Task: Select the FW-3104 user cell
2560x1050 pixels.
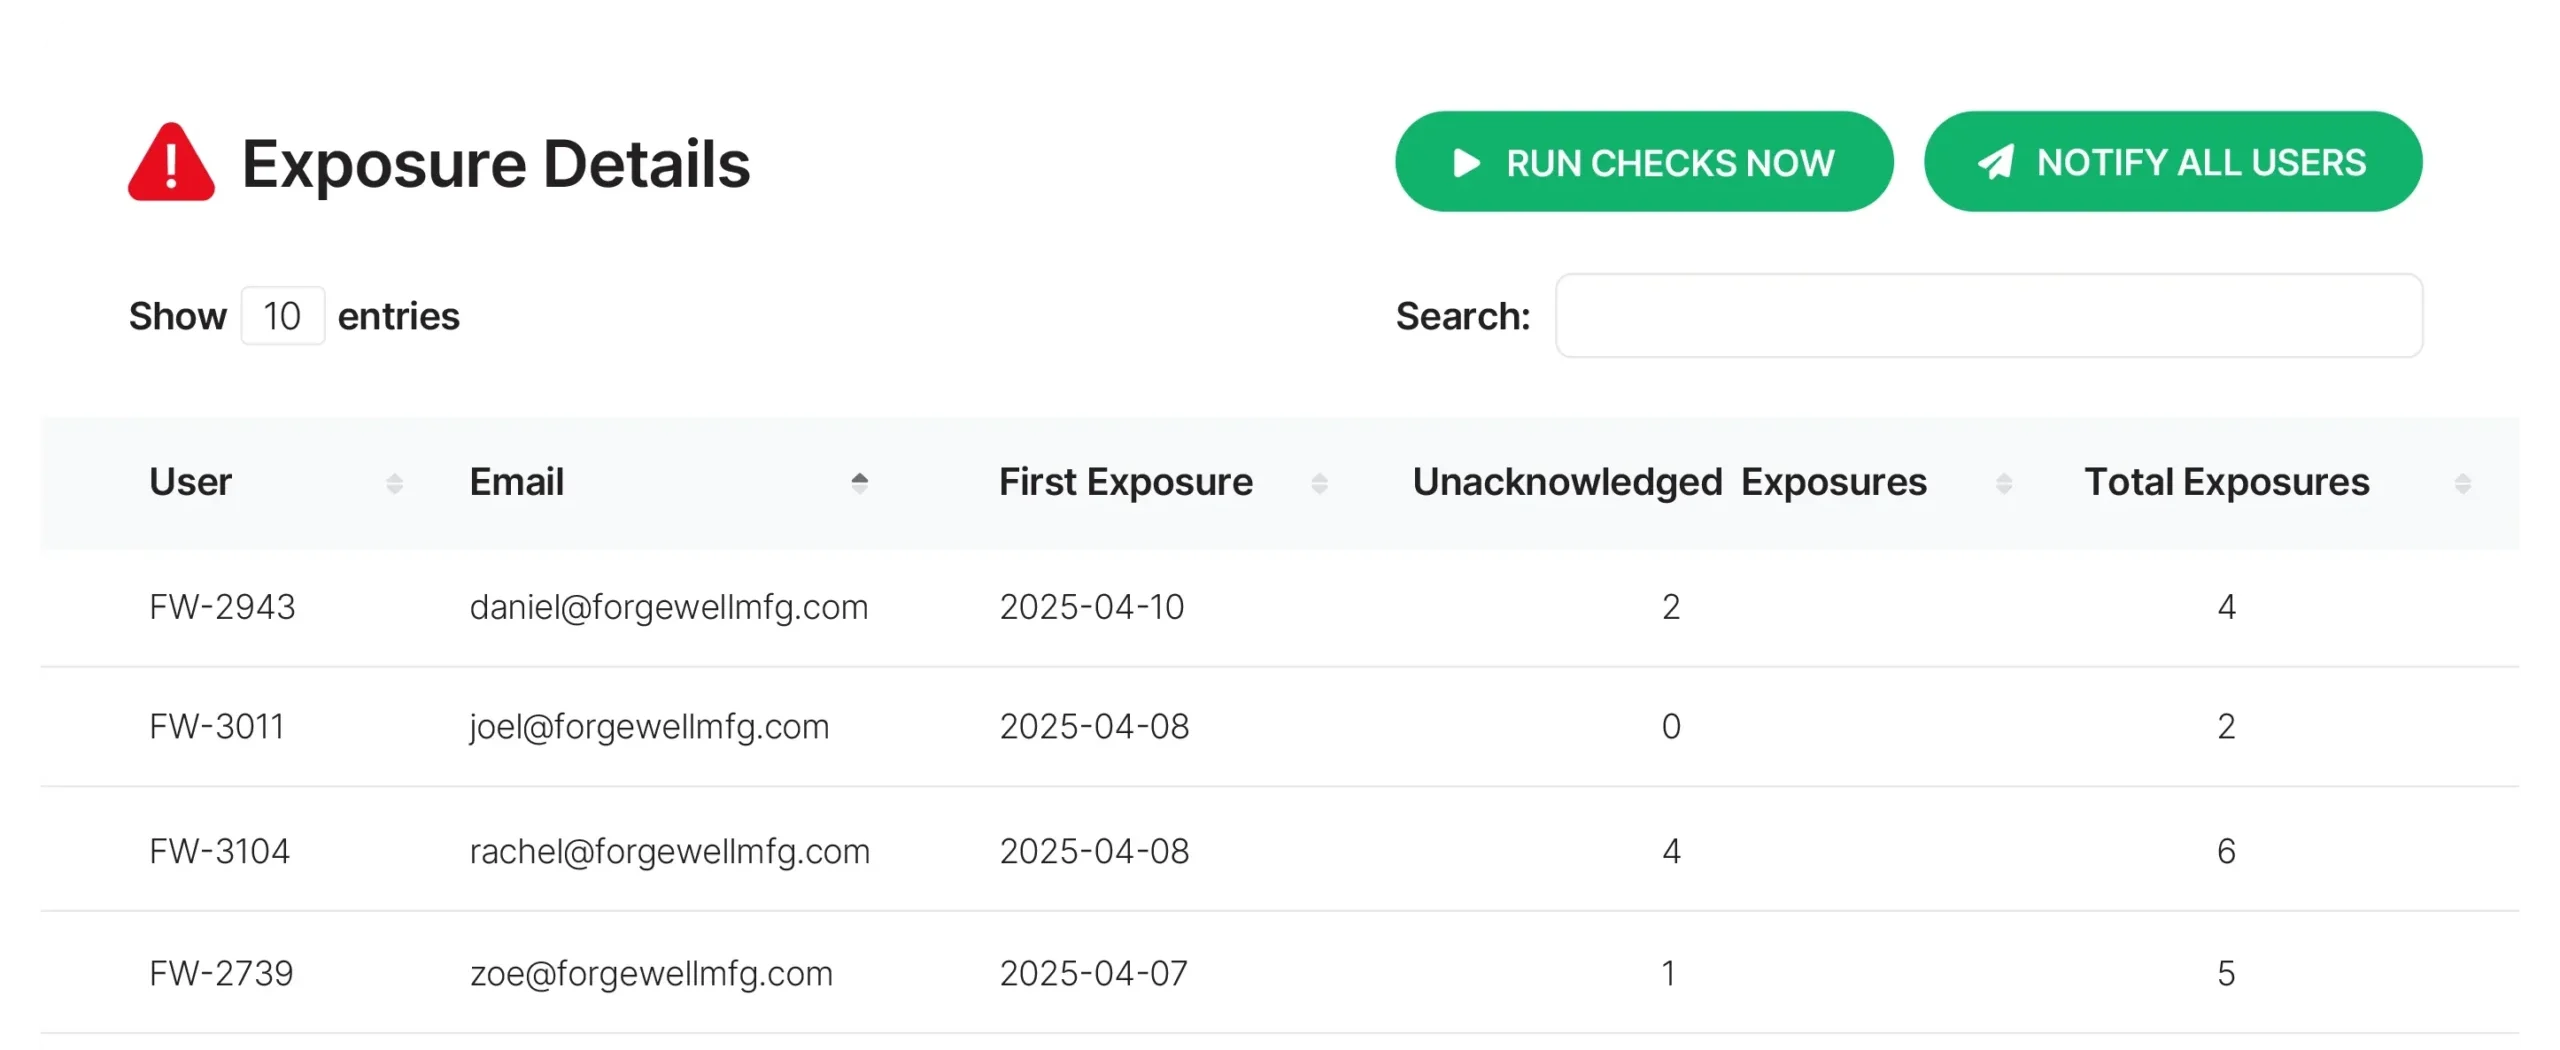Action: pos(219,851)
